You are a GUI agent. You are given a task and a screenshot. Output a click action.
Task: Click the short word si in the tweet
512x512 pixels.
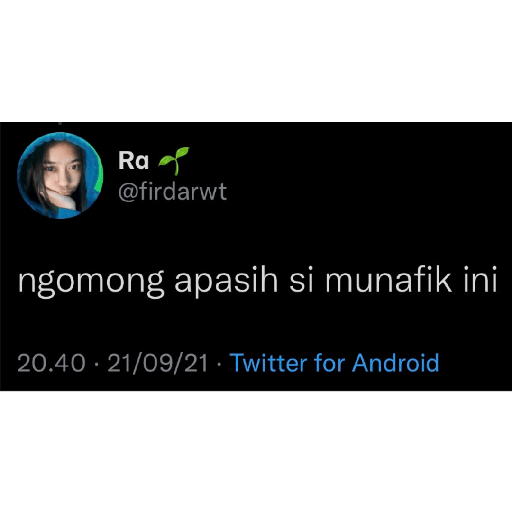point(301,280)
